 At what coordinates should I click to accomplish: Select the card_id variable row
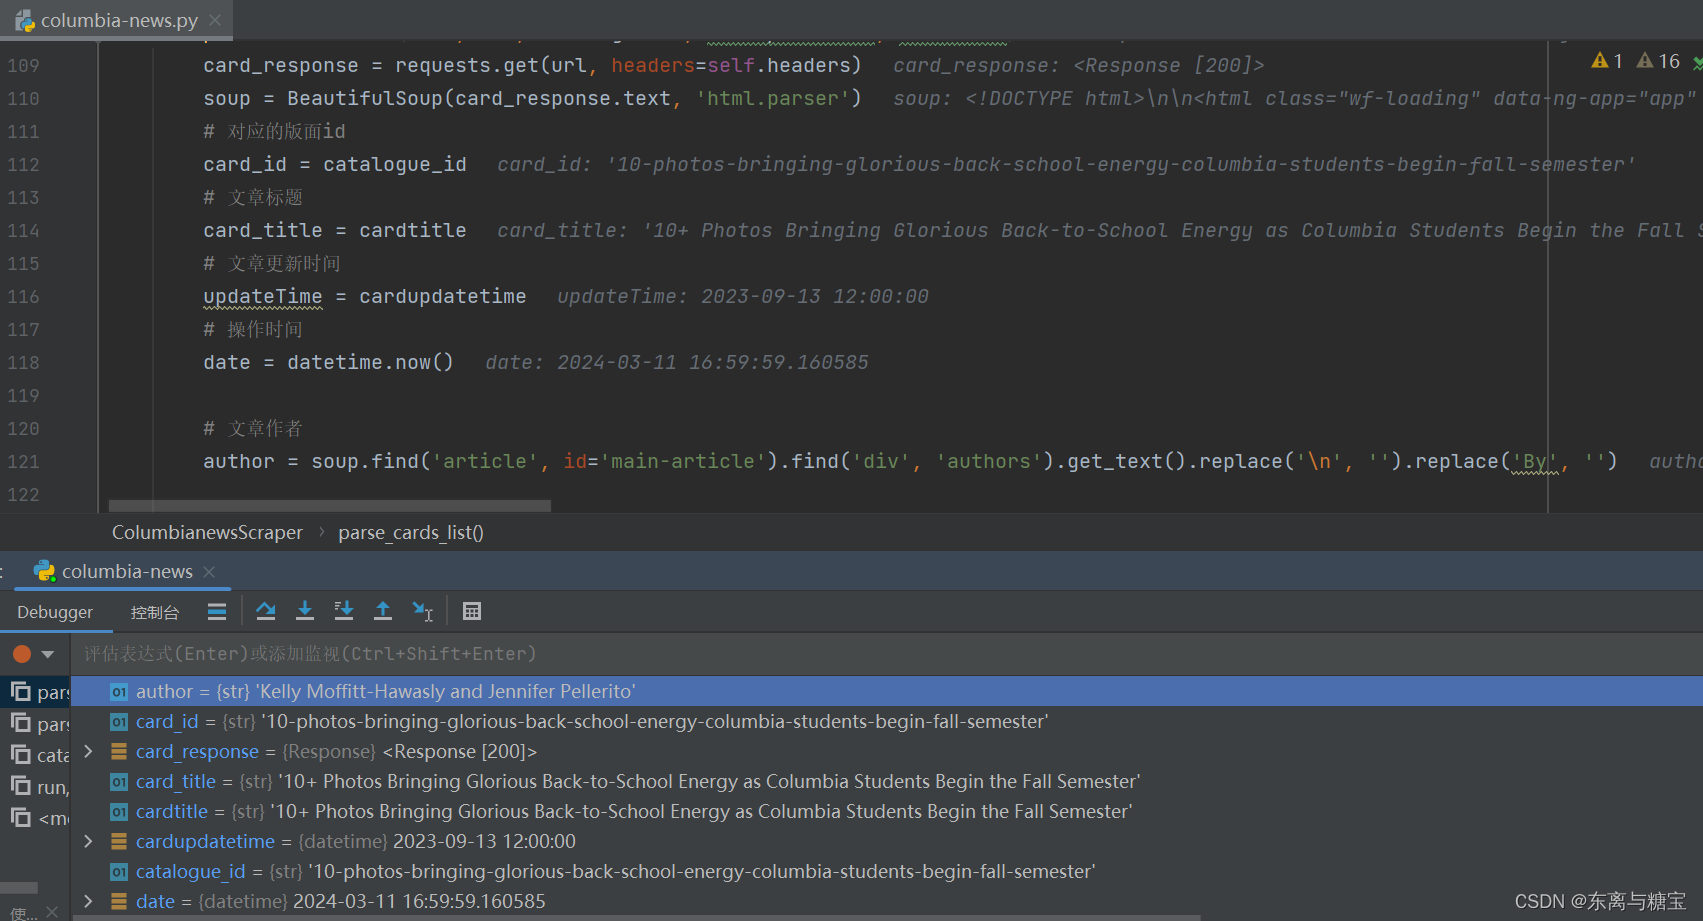886,721
